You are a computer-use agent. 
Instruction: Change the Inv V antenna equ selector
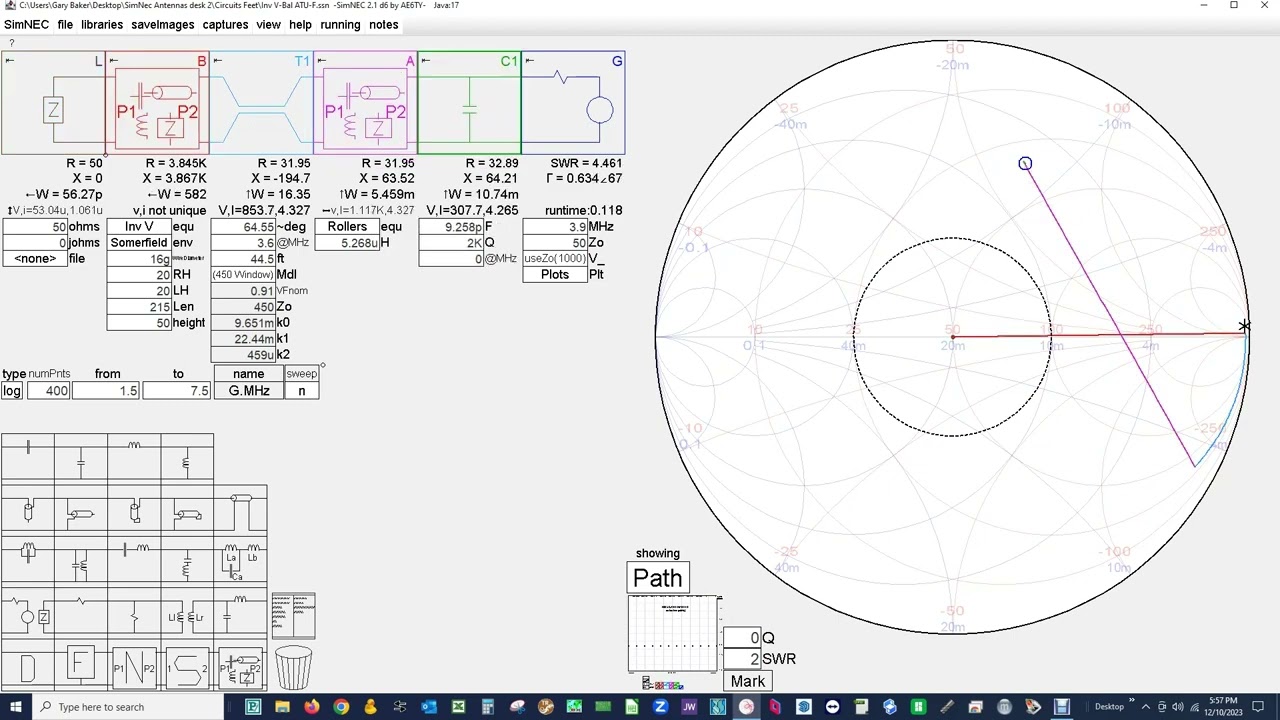[x=138, y=227]
